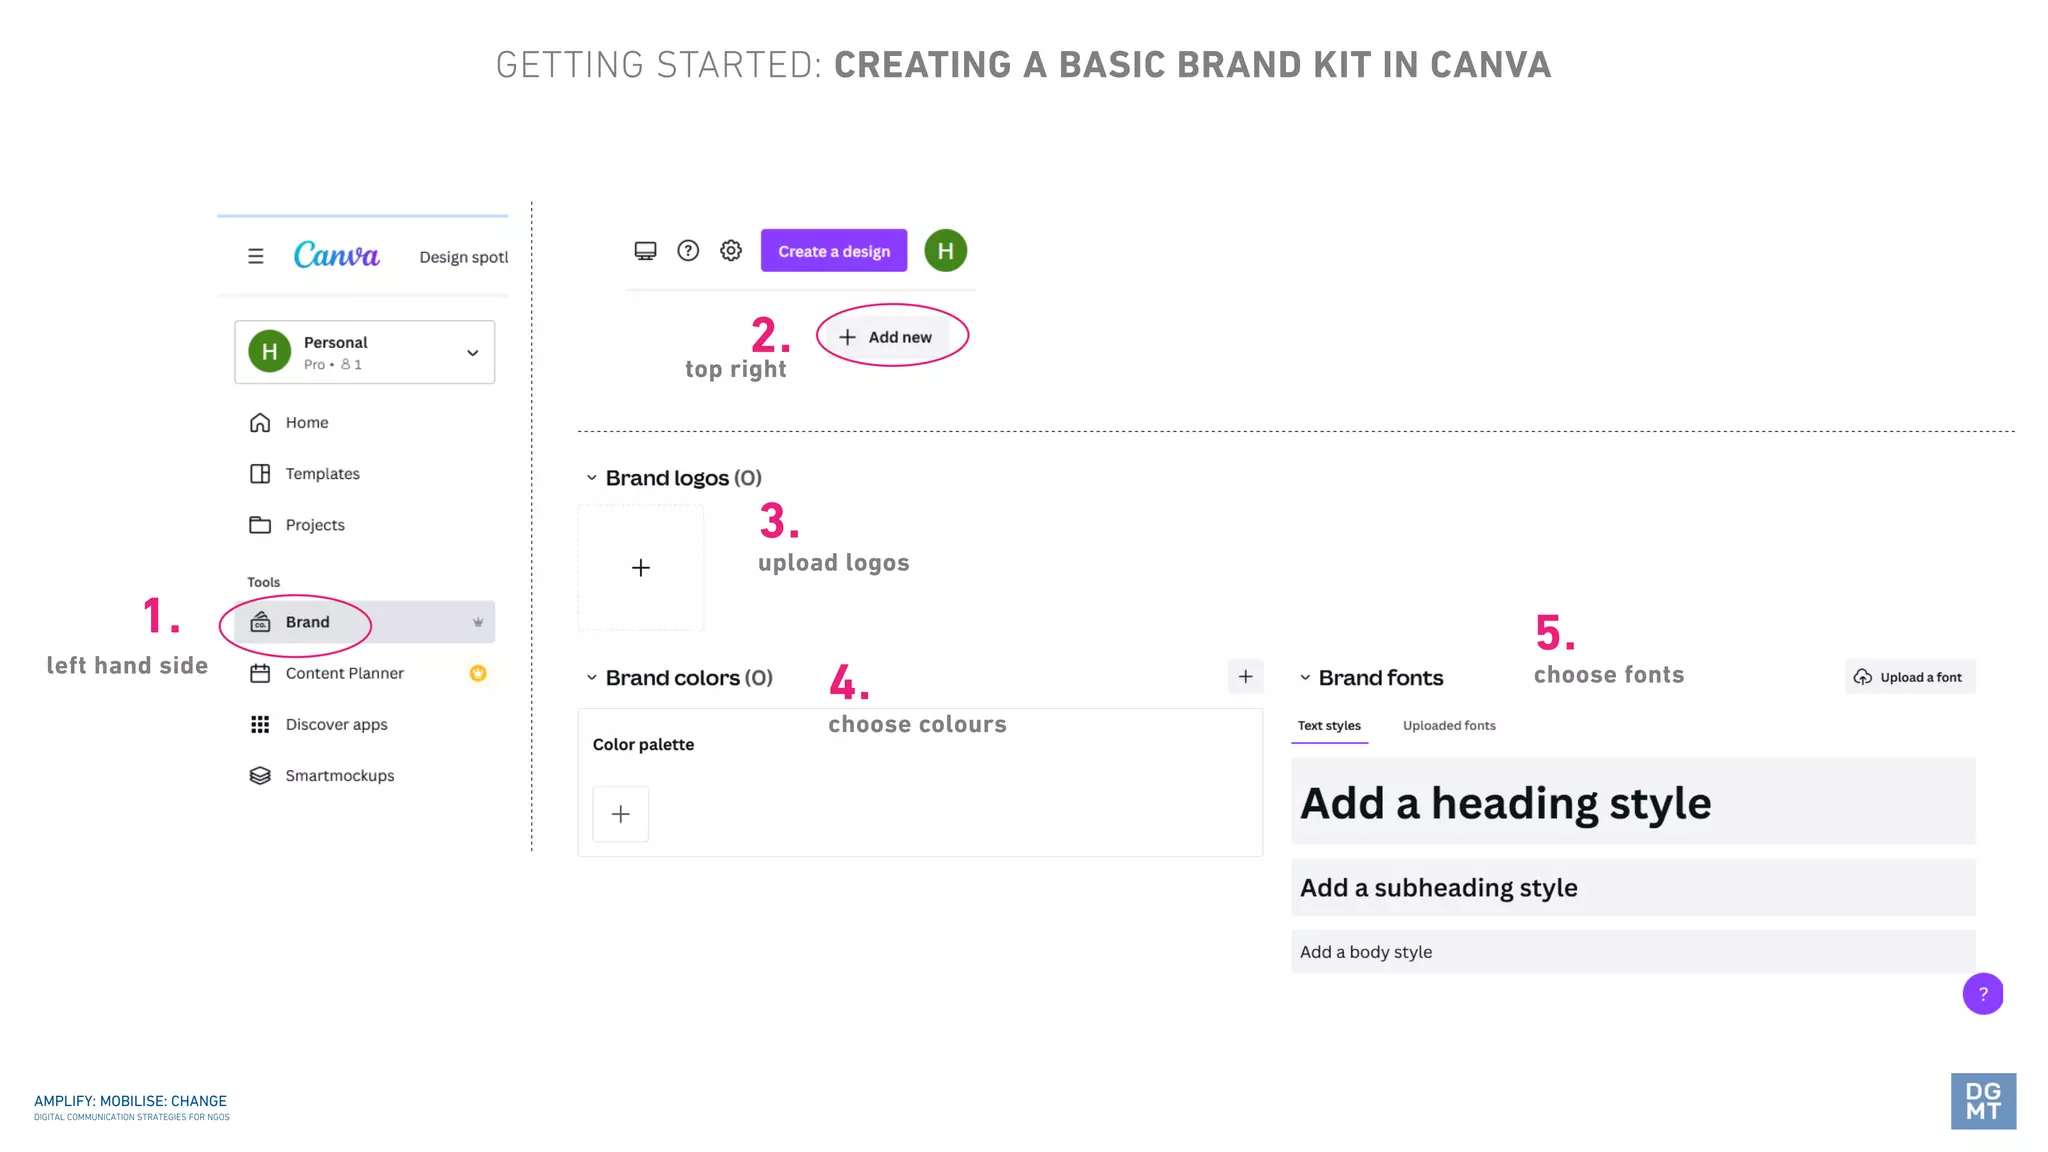Click Add a body style
The width and height of the screenshot is (2048, 1152).
click(x=1633, y=952)
